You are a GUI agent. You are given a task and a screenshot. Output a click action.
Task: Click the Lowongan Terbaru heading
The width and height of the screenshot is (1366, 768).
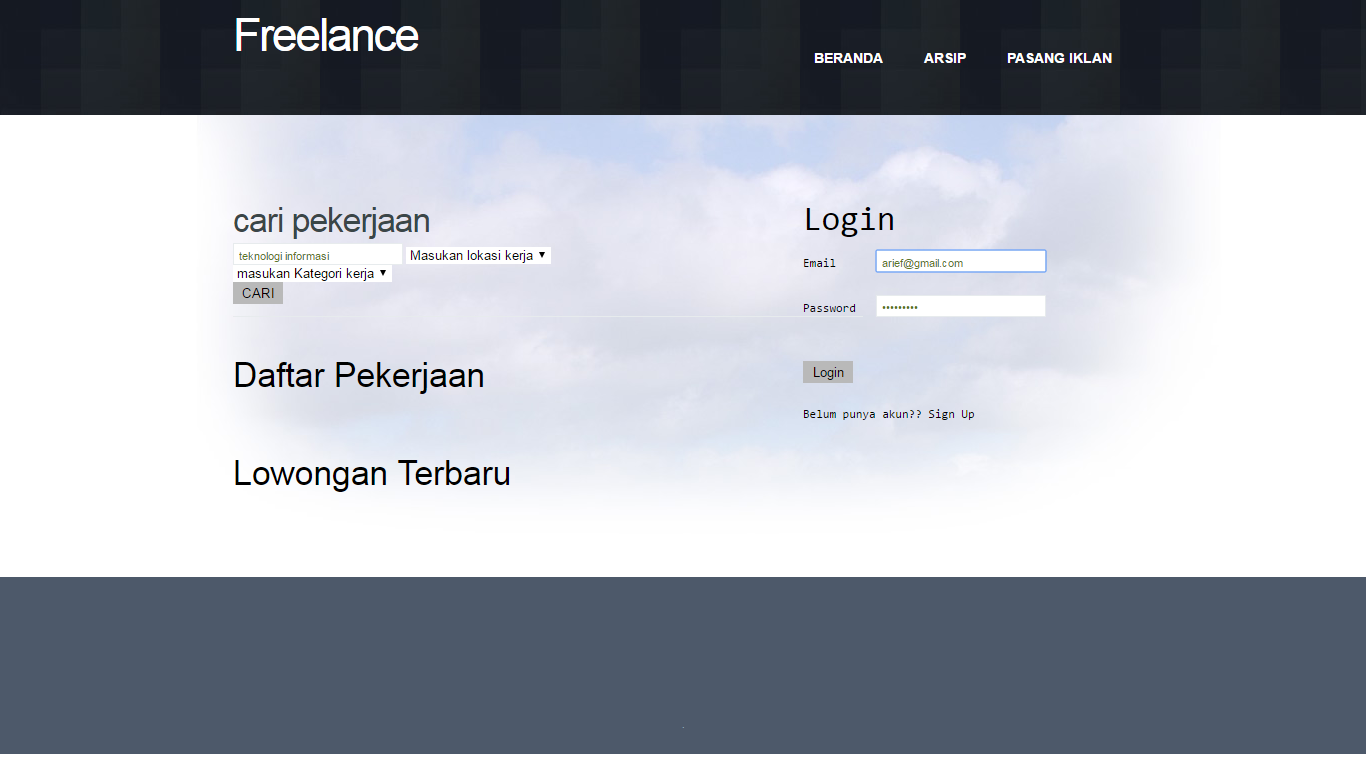pos(371,473)
